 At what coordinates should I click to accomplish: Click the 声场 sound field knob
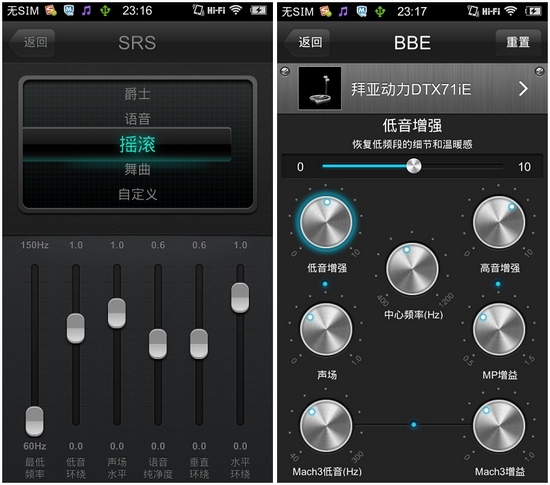click(x=326, y=329)
